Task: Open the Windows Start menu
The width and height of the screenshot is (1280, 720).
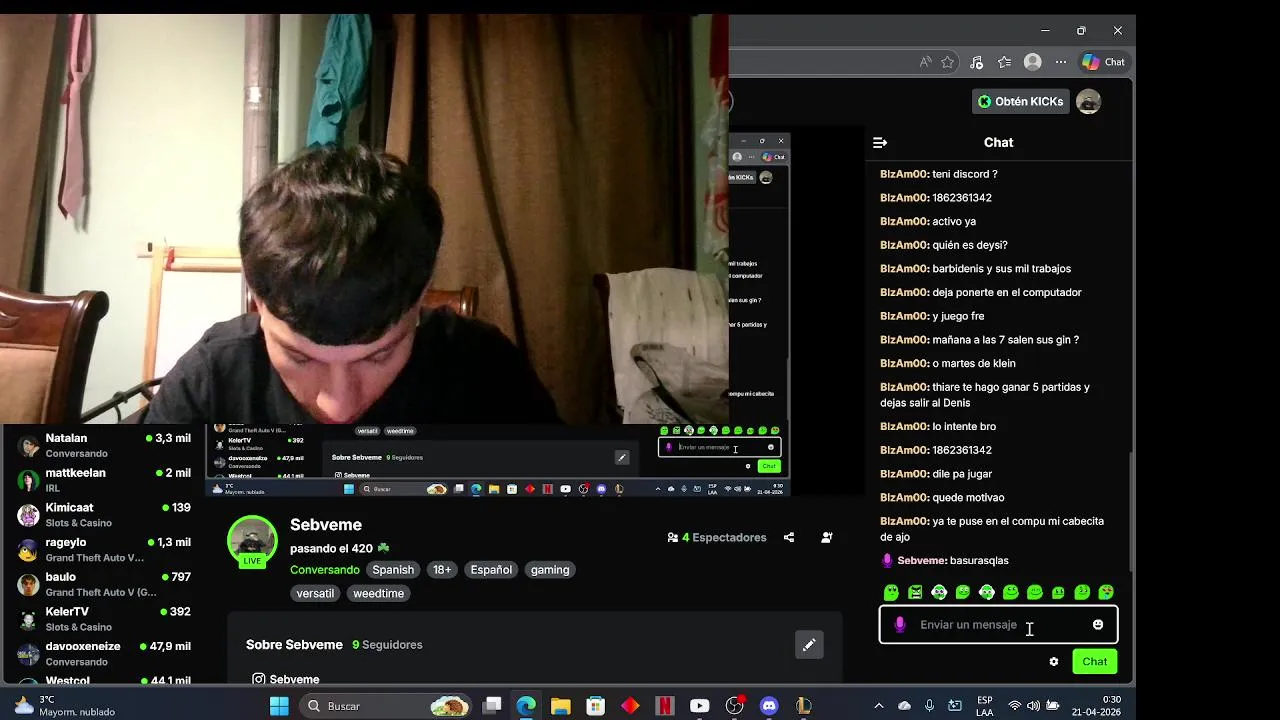Action: [279, 706]
